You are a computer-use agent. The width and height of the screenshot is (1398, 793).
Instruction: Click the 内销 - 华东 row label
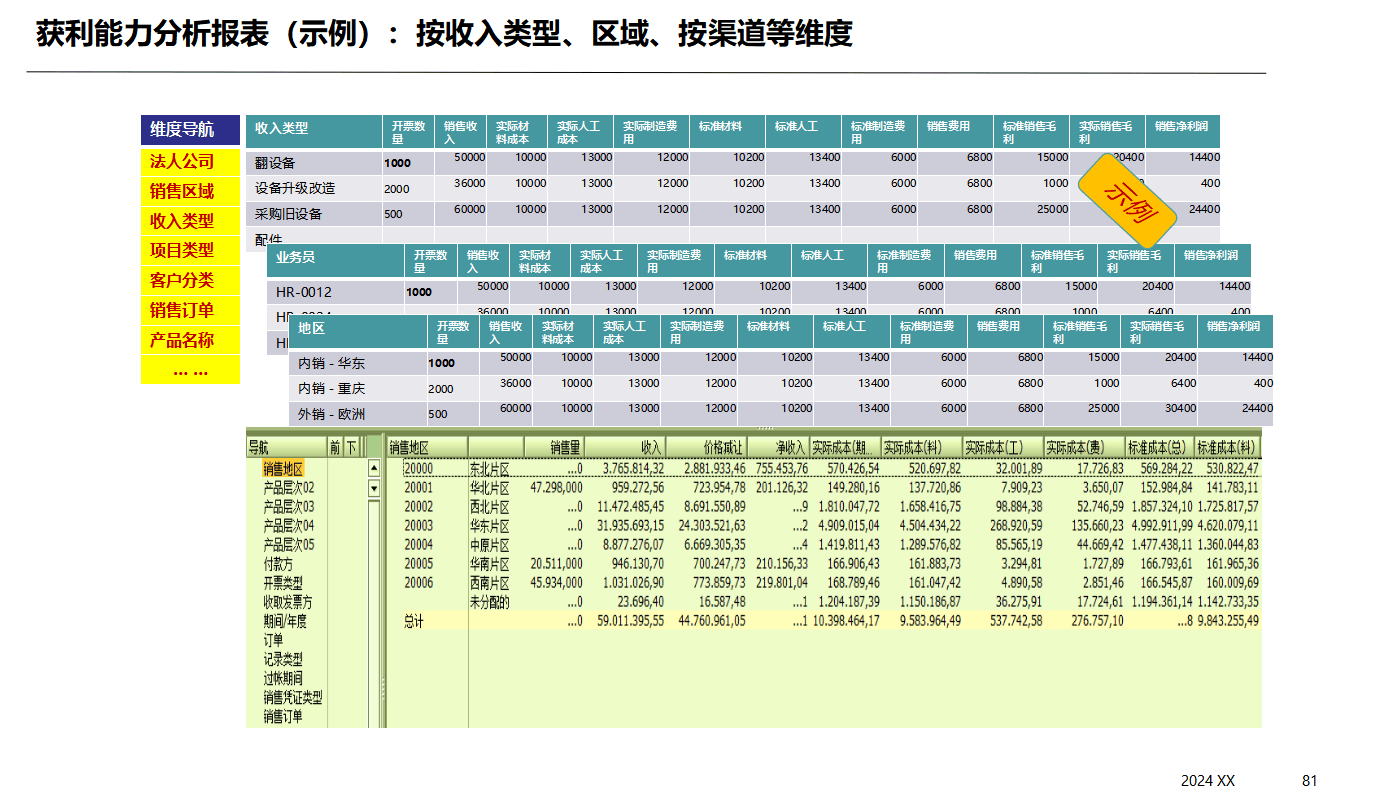331,363
